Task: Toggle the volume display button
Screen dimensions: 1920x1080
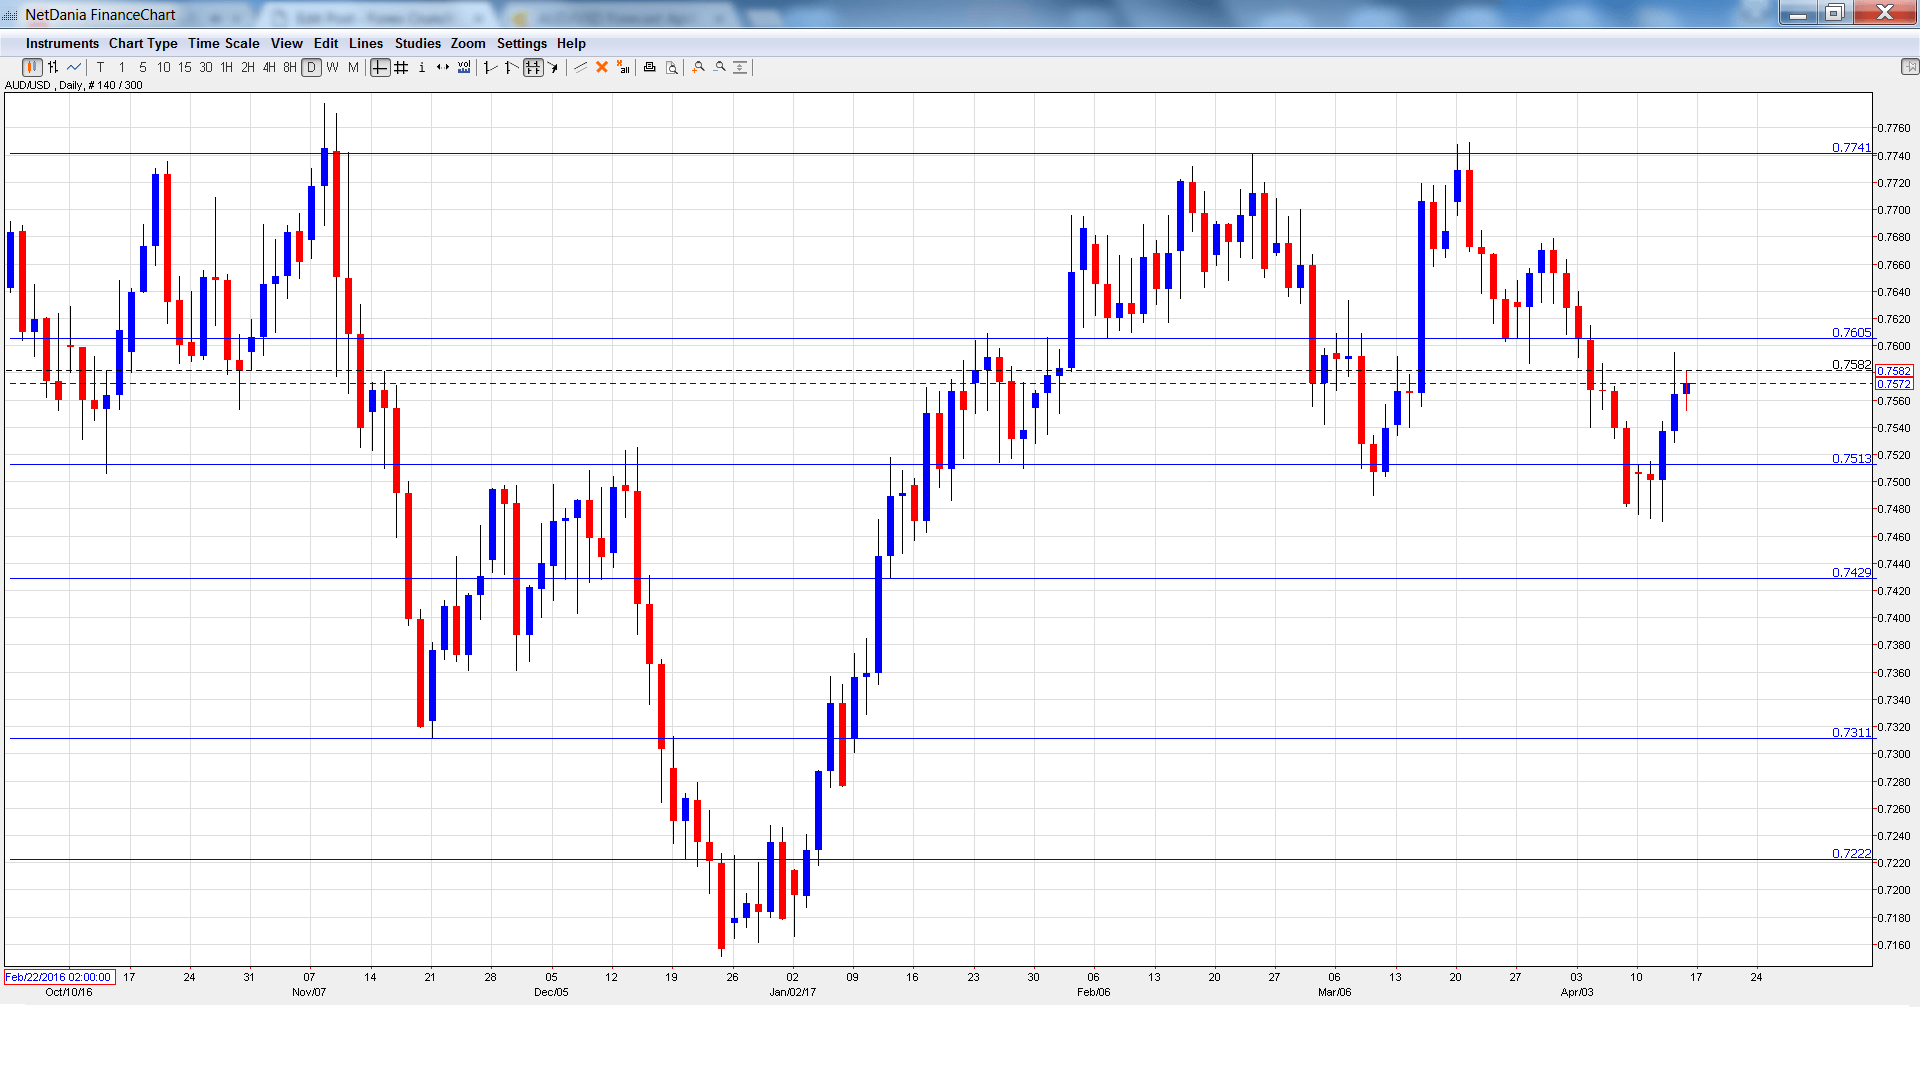Action: pos(464,67)
